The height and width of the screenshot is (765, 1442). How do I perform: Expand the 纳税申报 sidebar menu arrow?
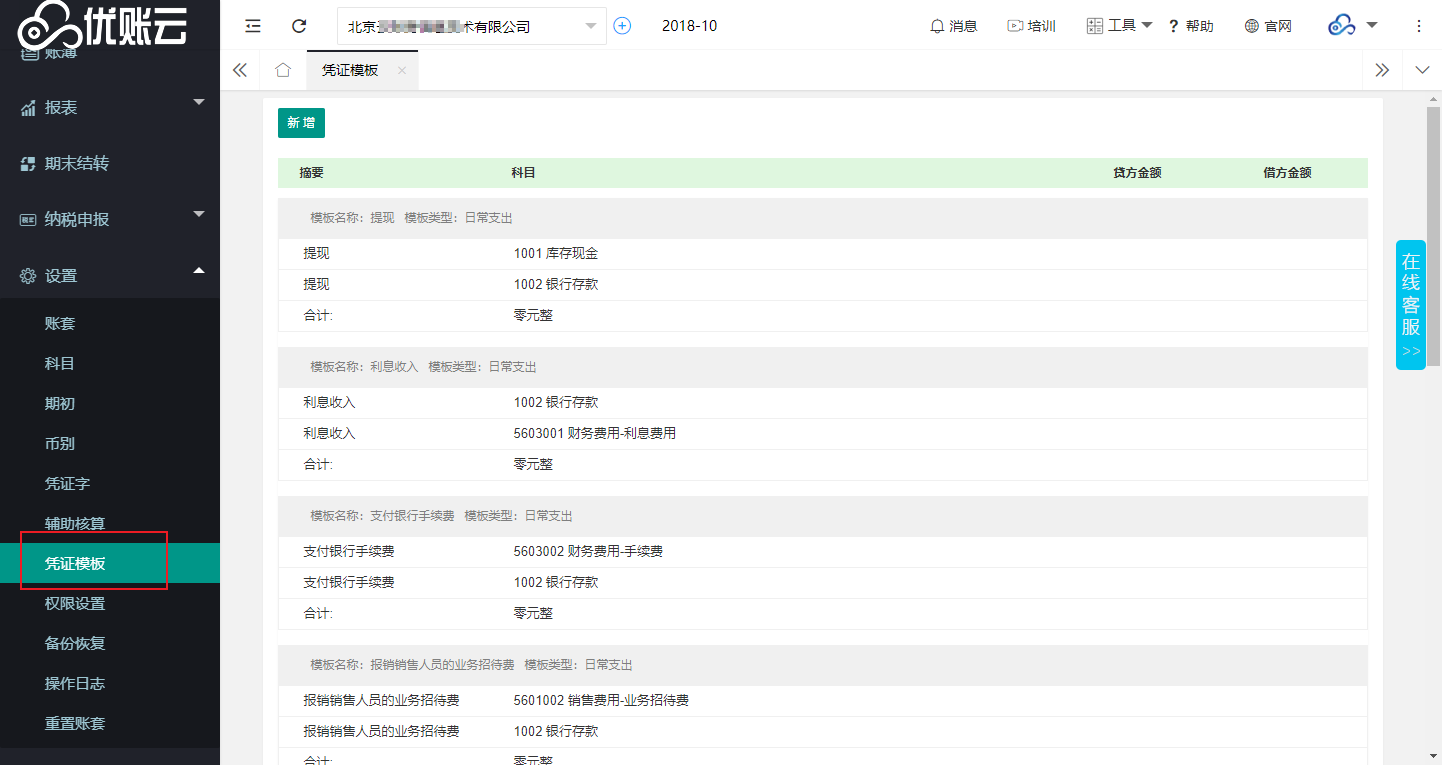[x=198, y=214]
